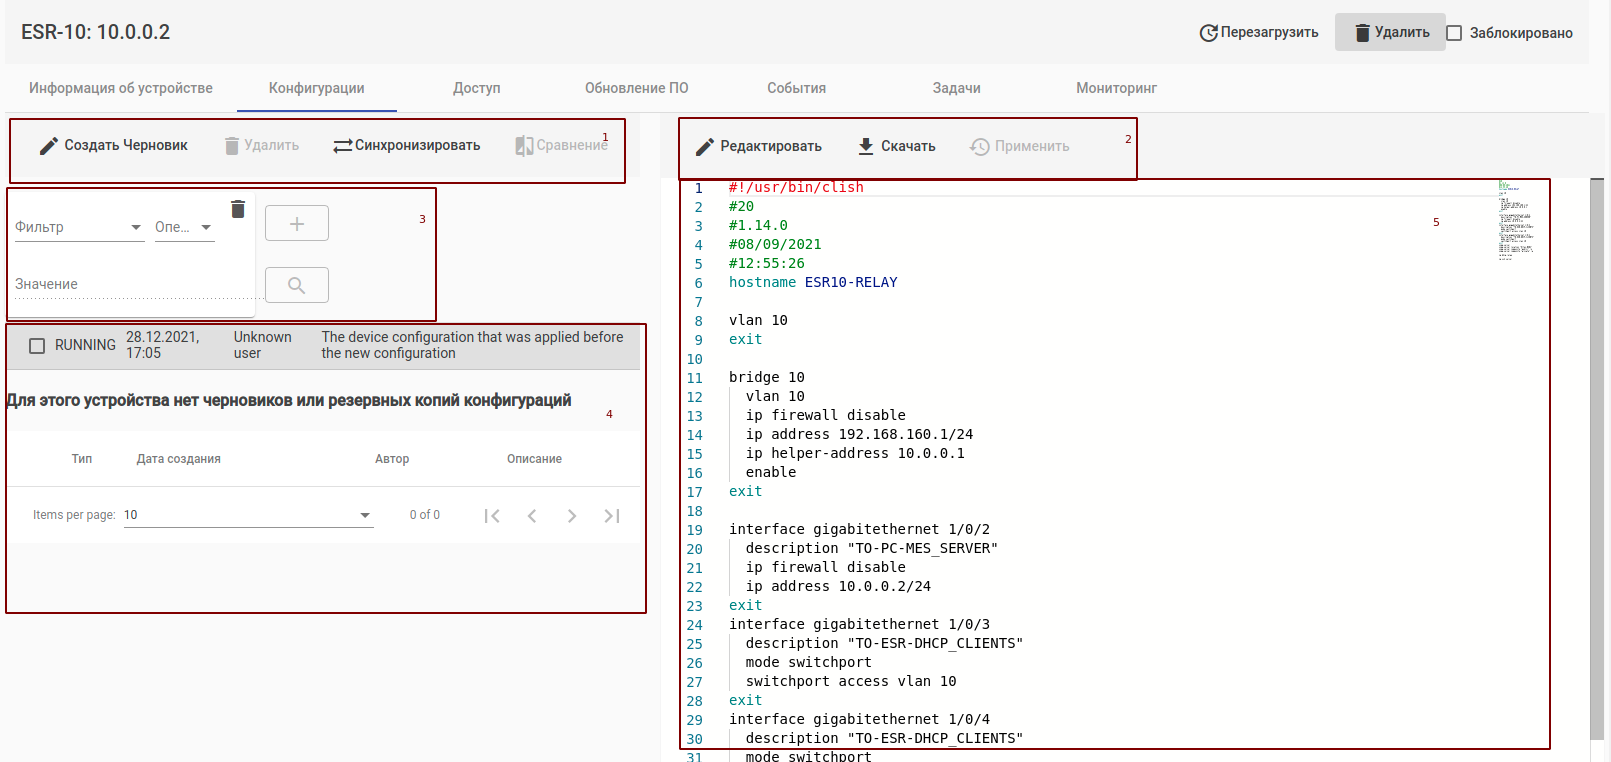Toggle the Заблокировано checkbox
Screen dimensions: 1611x762
1454,33
